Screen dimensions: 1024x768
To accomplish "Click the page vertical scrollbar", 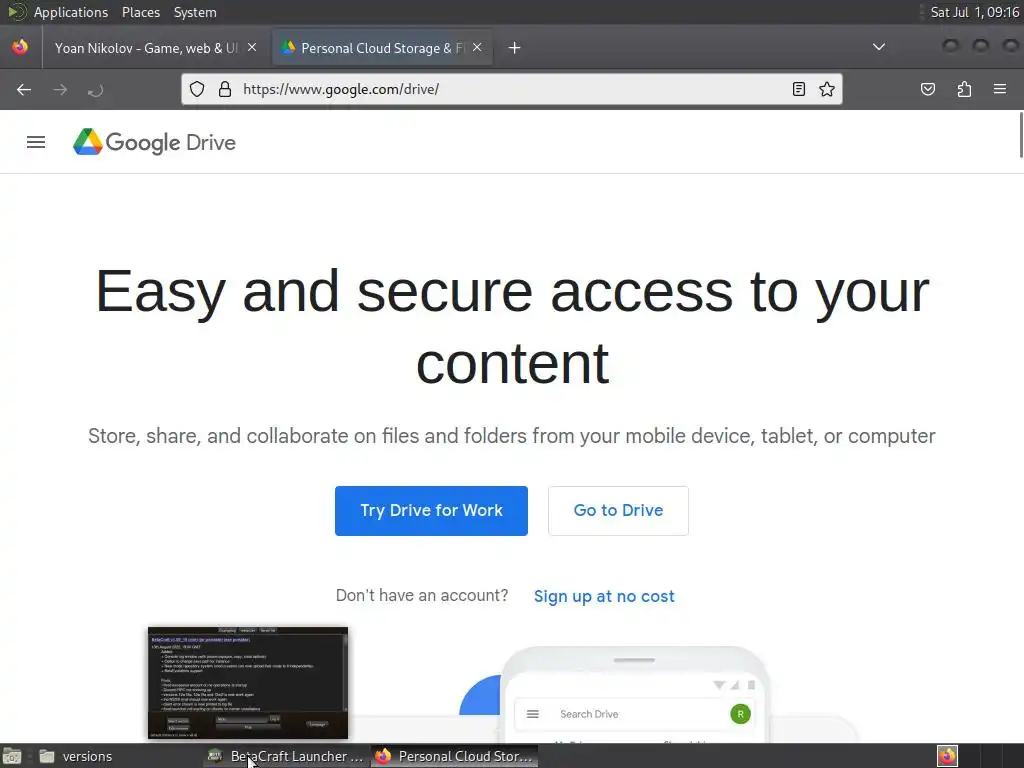I will (1021, 135).
